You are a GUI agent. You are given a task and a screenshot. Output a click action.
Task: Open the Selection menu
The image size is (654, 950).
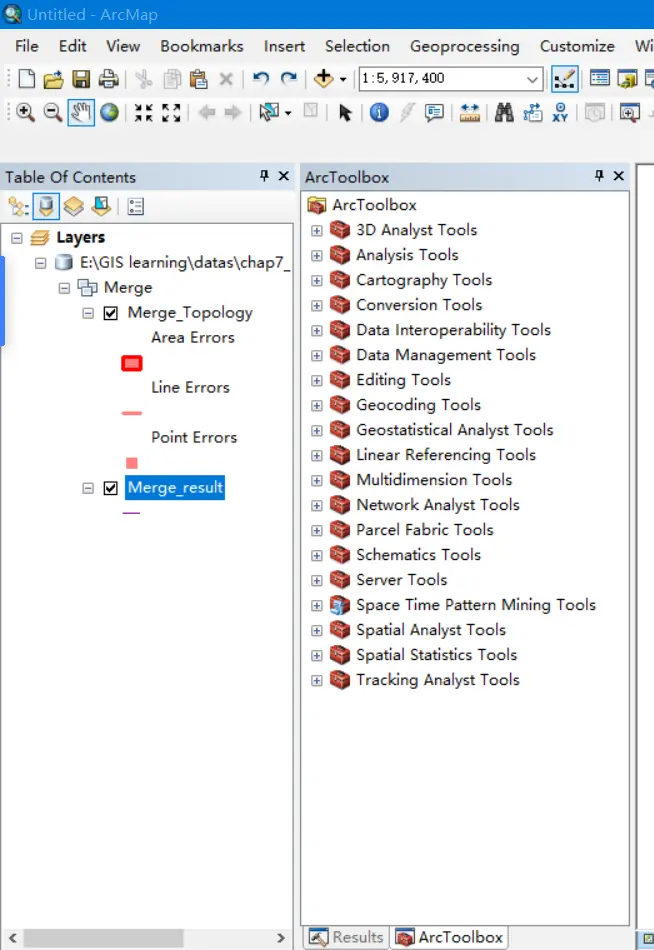click(357, 46)
